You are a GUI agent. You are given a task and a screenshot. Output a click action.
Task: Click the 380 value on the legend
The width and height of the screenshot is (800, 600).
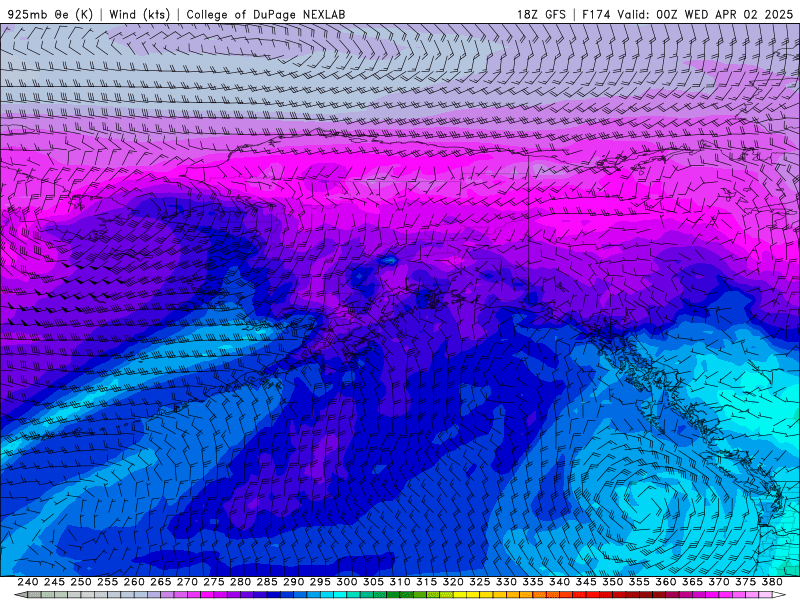click(x=772, y=582)
